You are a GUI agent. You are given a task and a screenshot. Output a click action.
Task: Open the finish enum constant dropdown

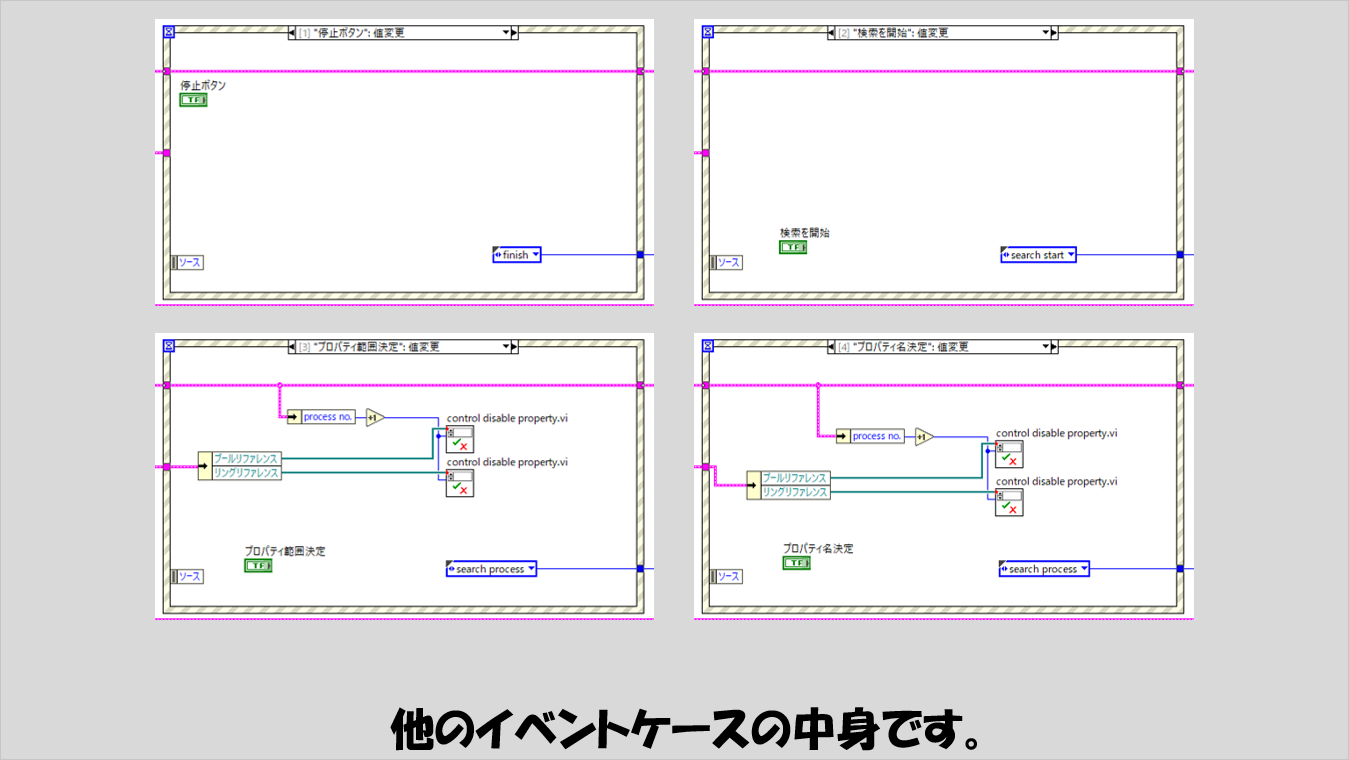tap(536, 255)
